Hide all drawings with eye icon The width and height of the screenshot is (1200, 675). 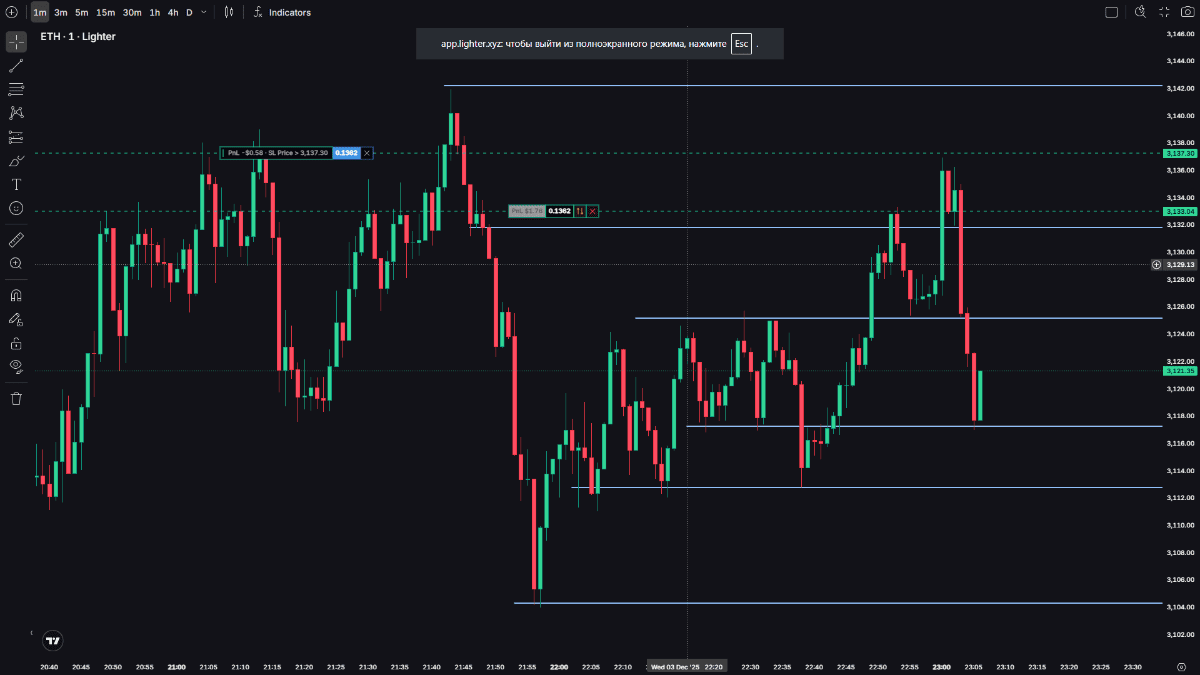(16, 366)
